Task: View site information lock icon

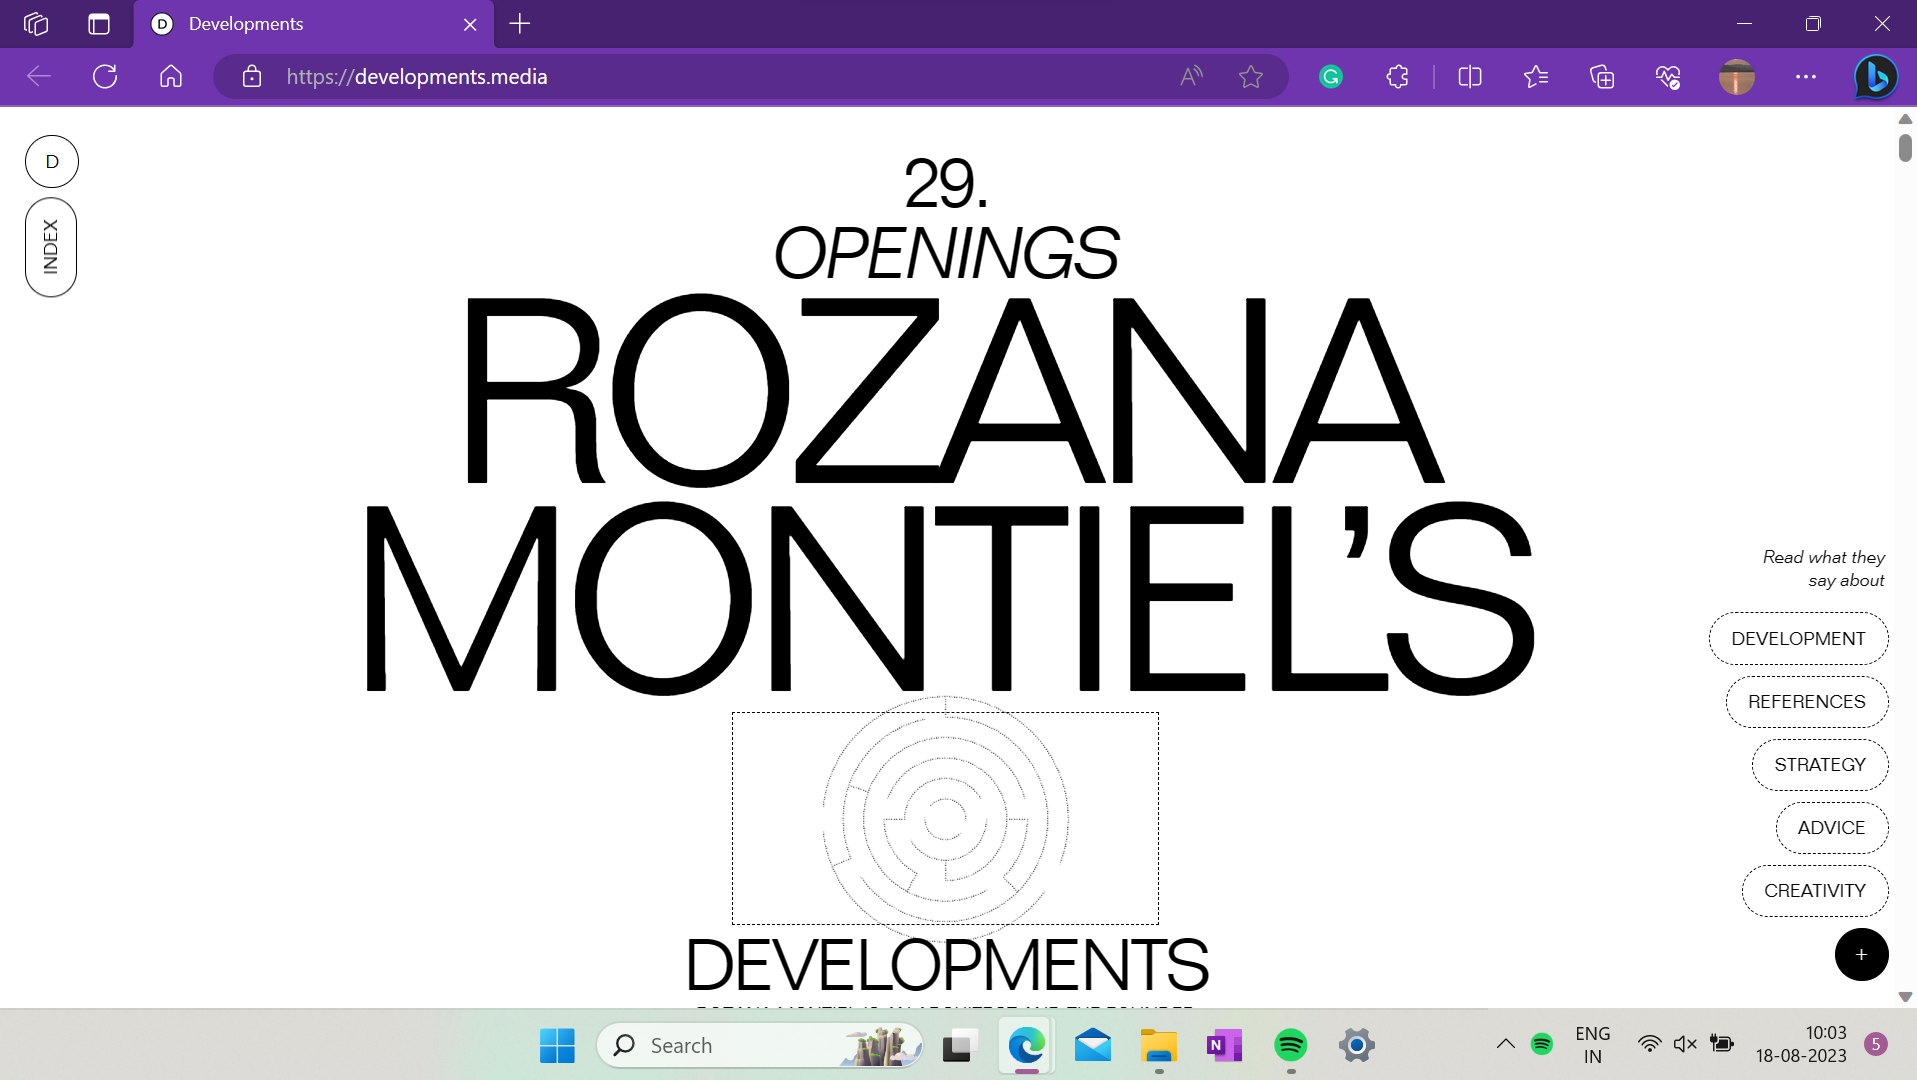Action: pos(252,77)
